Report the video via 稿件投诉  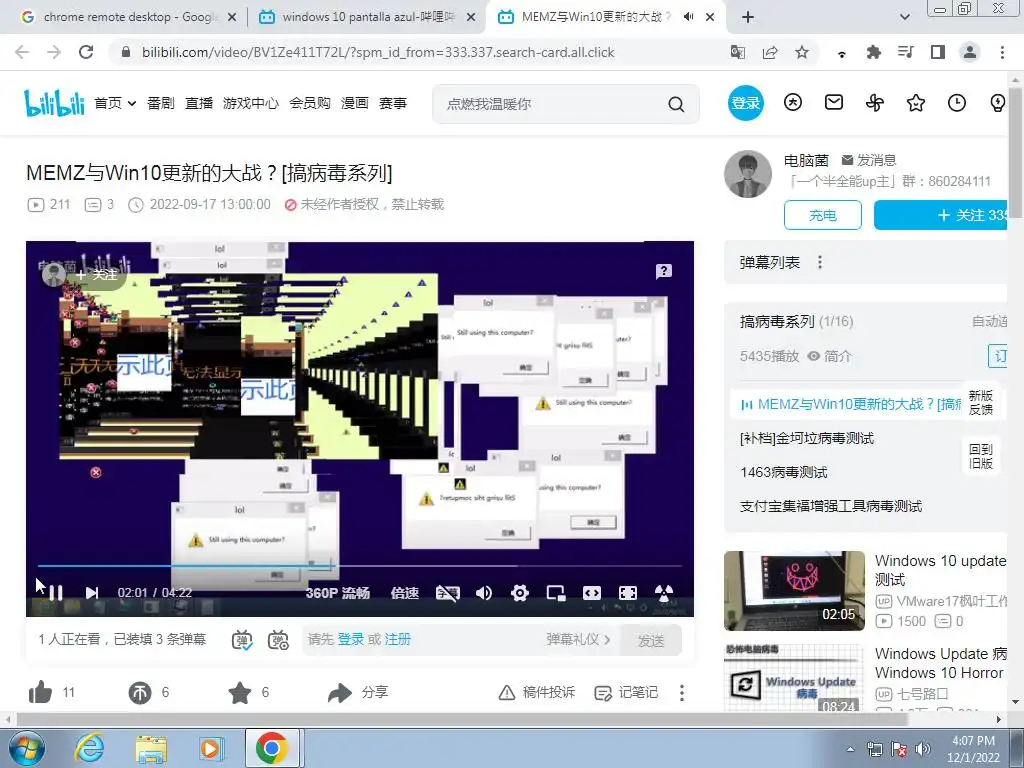coord(537,692)
